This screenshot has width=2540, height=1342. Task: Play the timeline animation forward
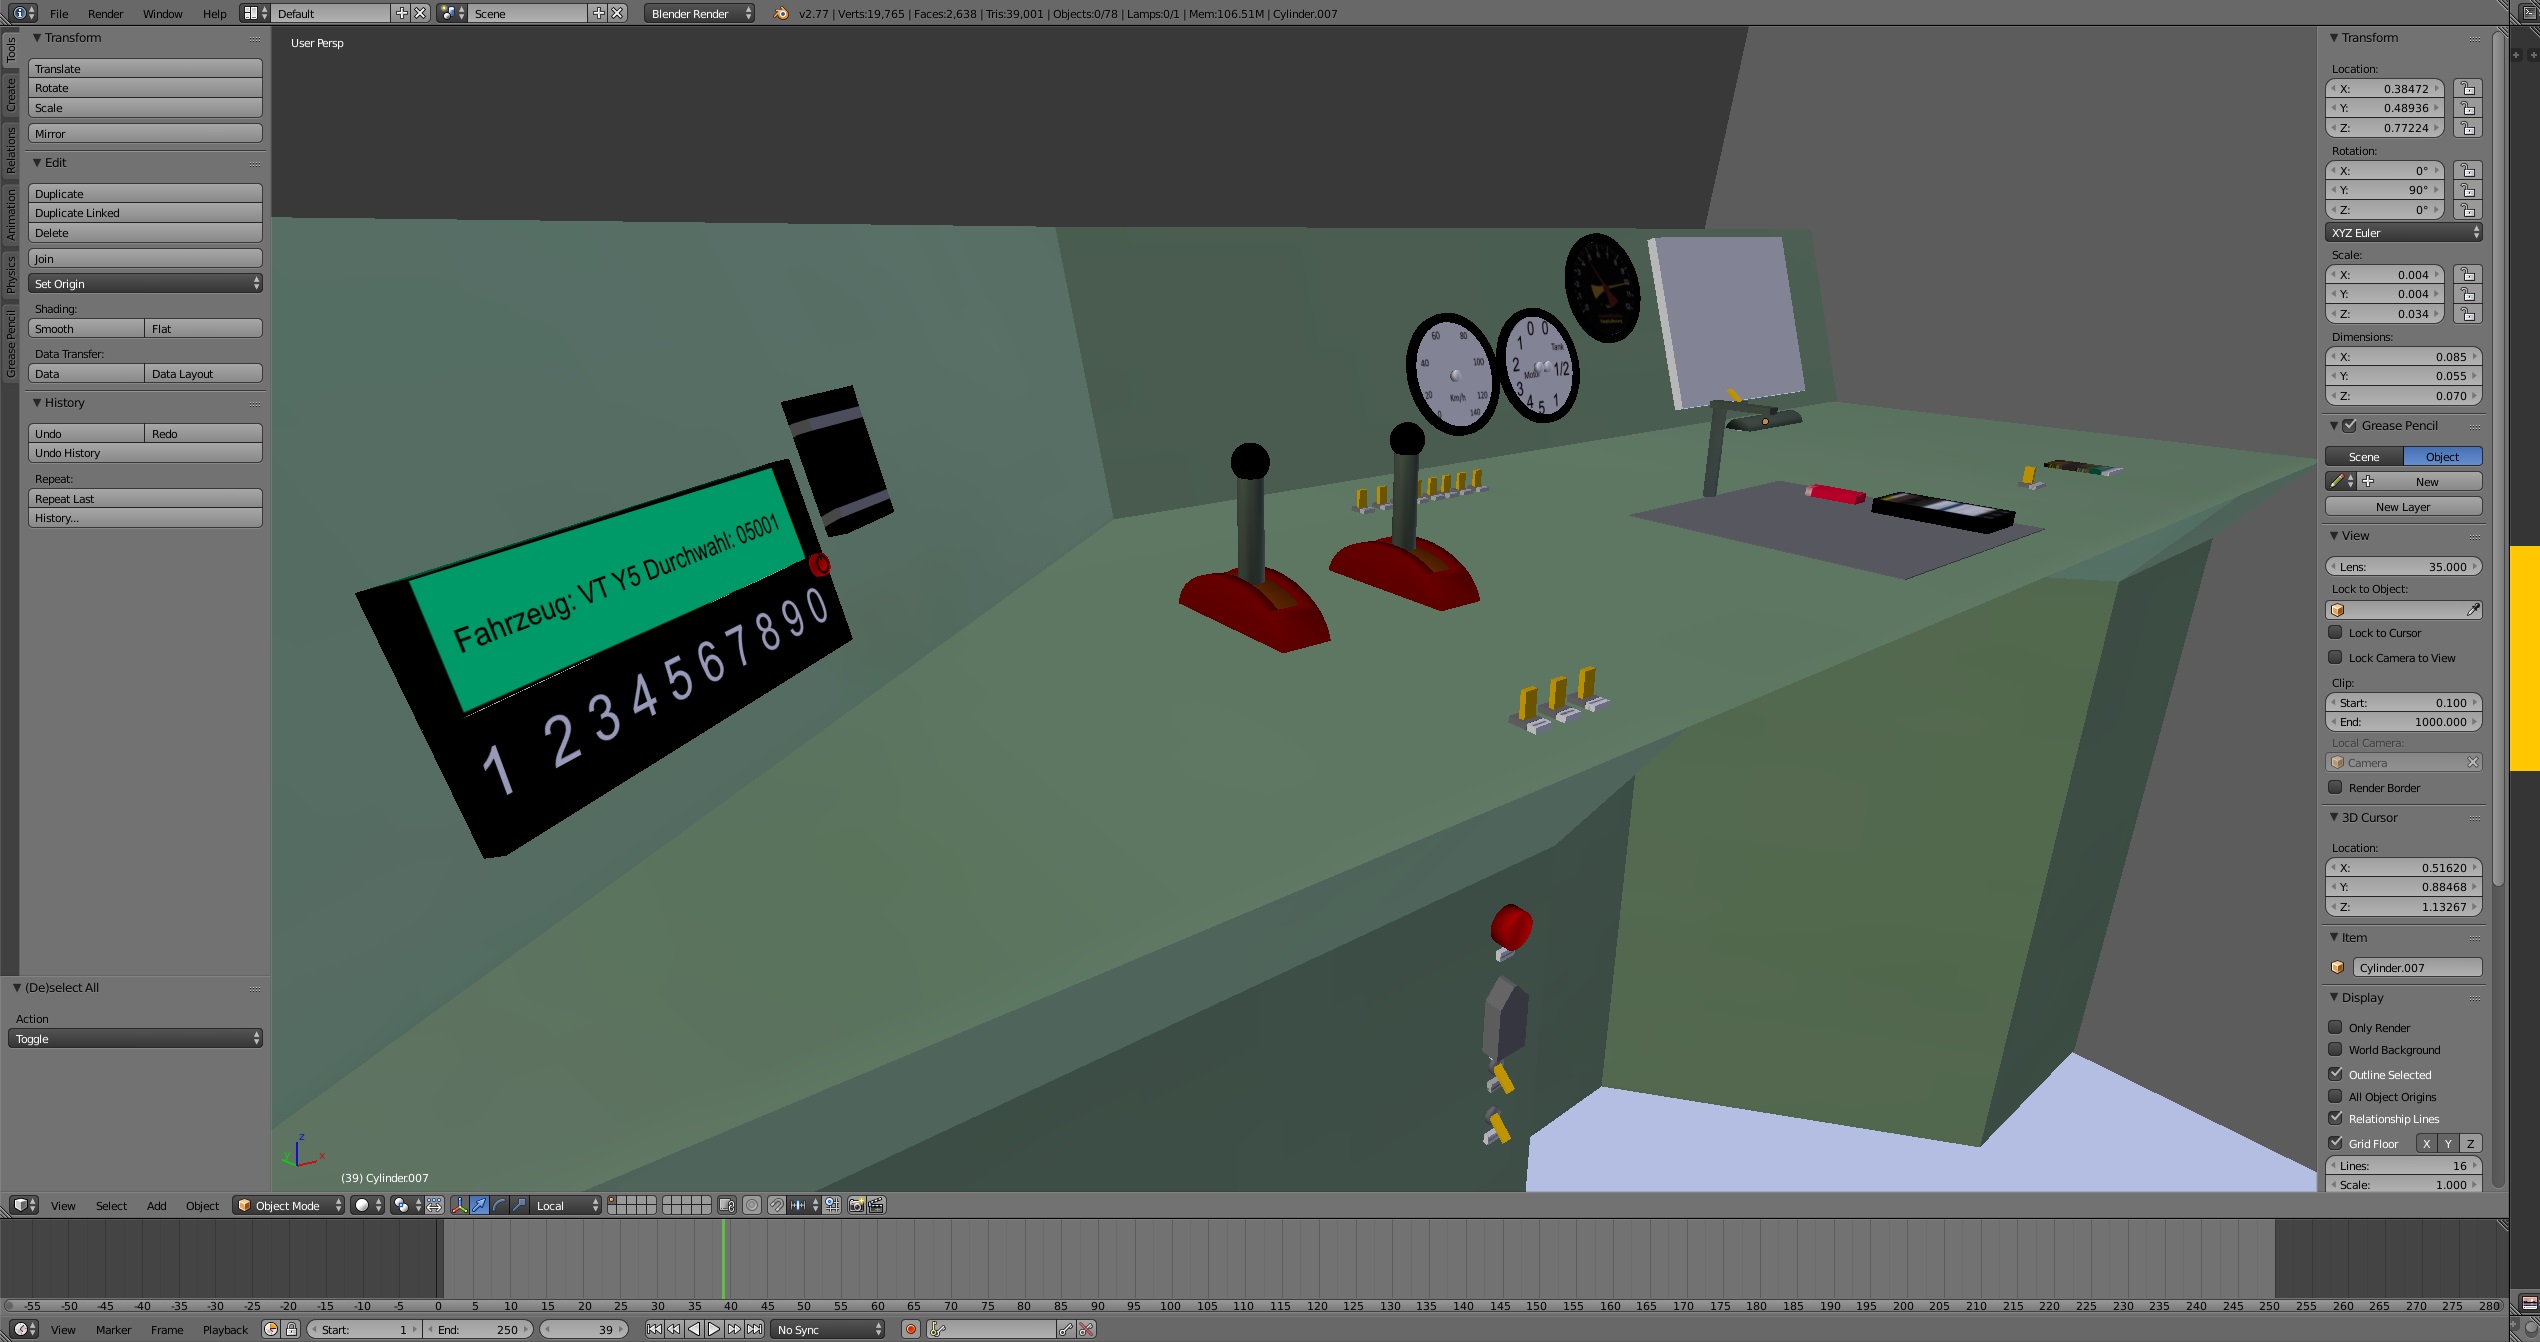point(714,1329)
